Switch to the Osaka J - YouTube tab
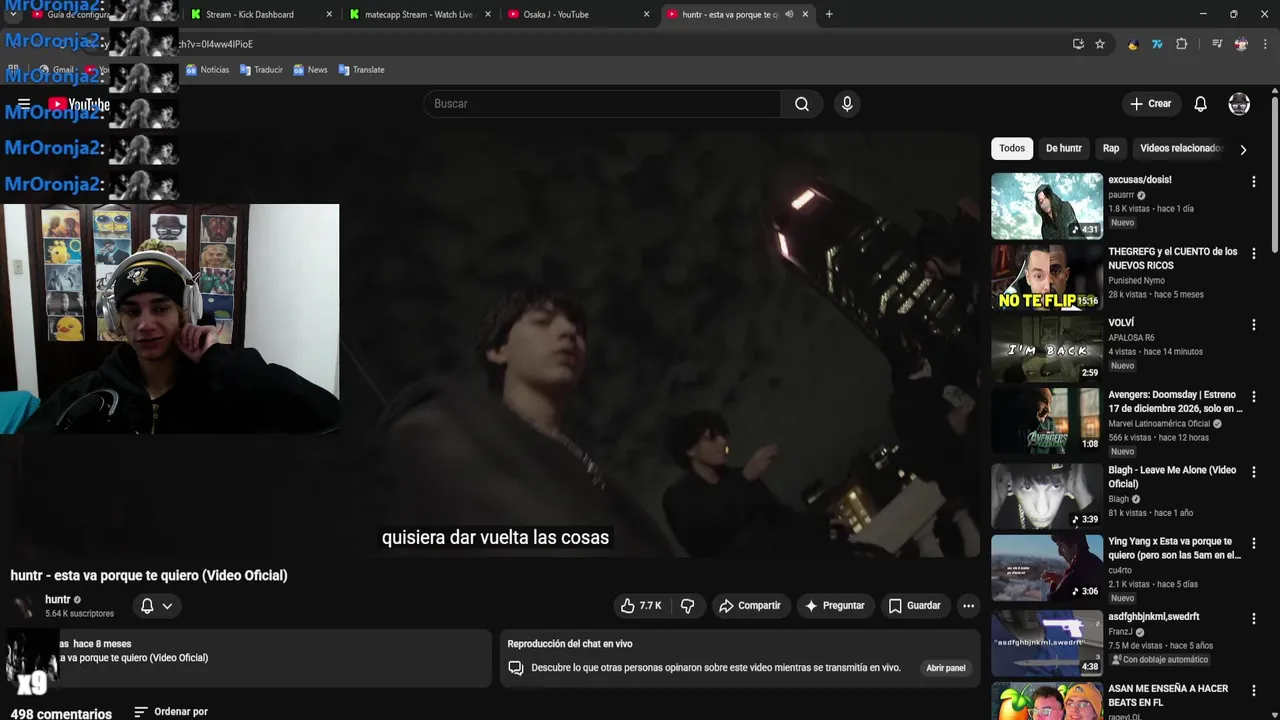The image size is (1280, 720). (577, 14)
